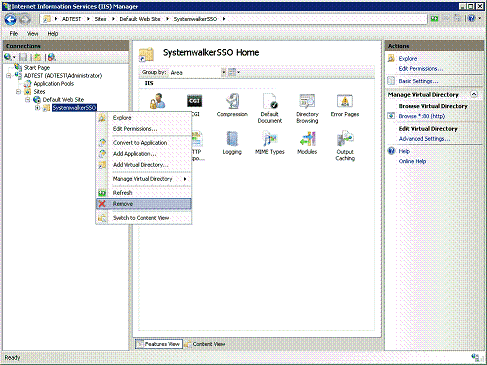
Task: Open the File menu
Action: click(14, 33)
